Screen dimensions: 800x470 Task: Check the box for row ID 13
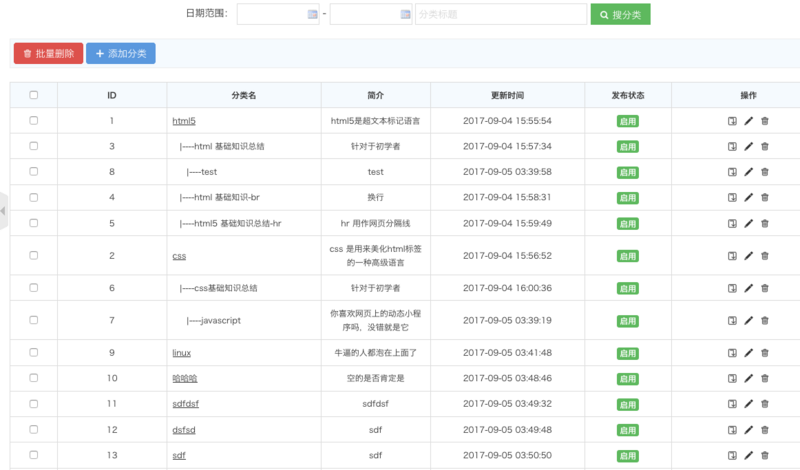click(34, 455)
